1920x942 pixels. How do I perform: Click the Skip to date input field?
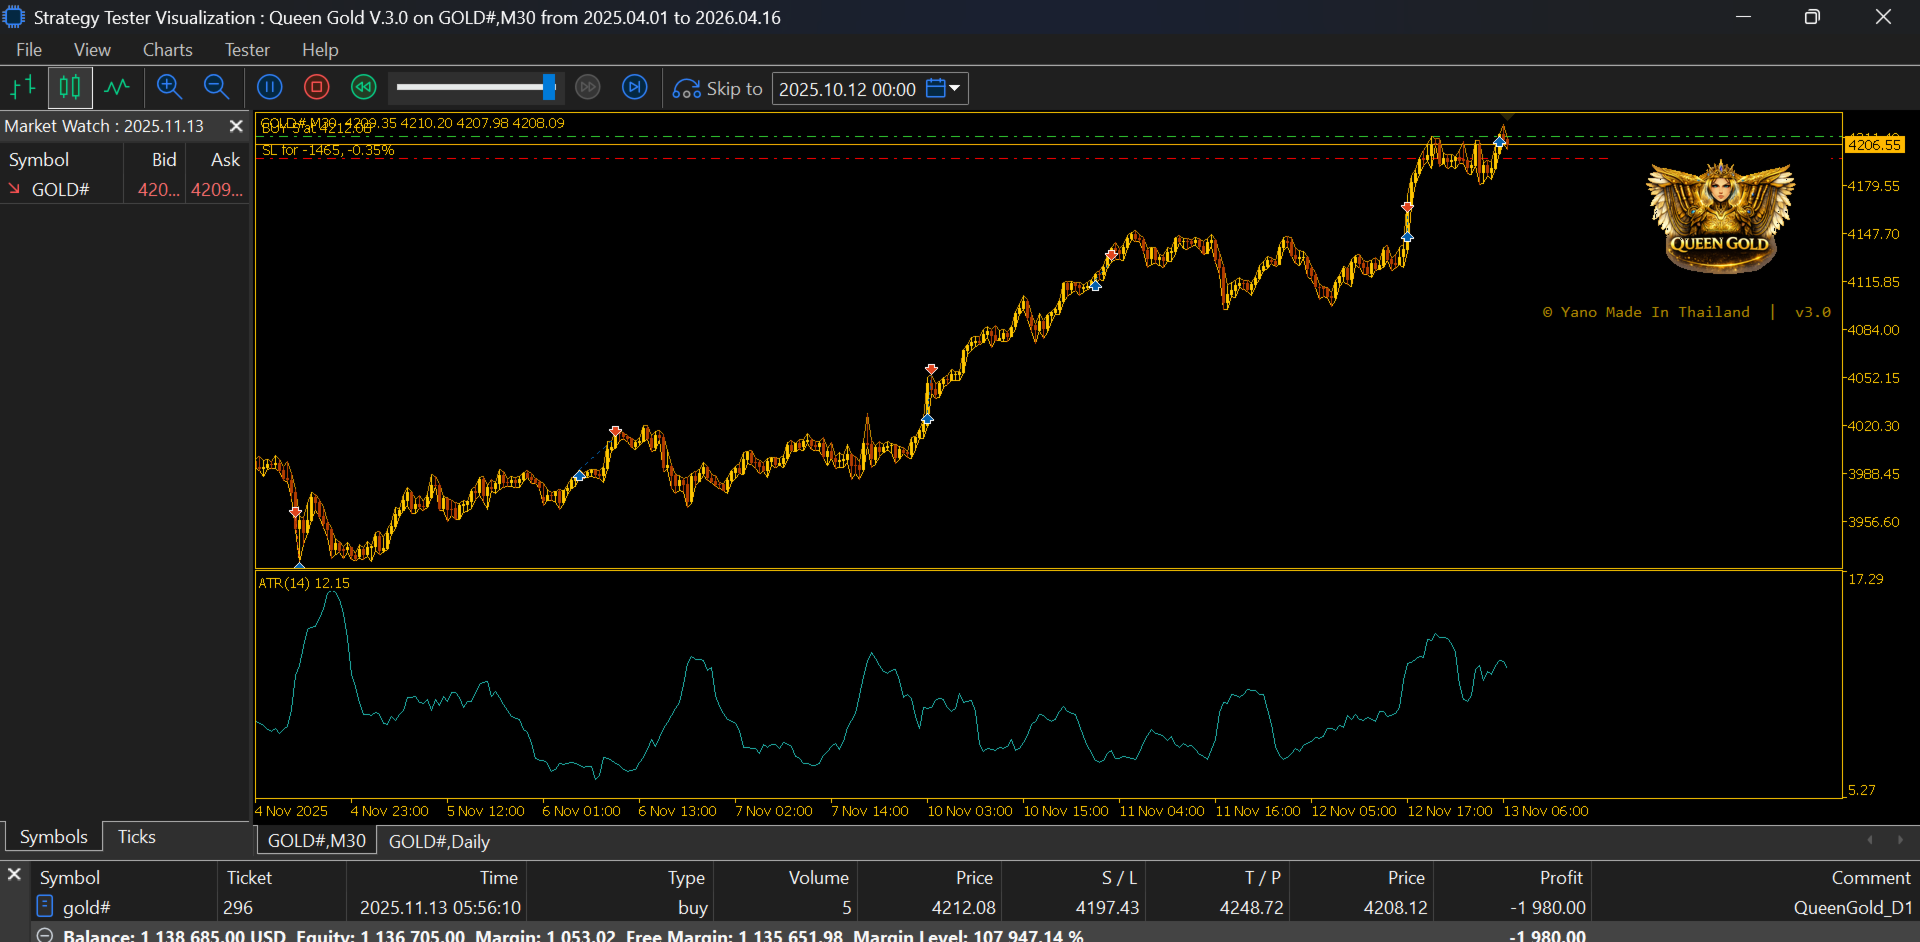click(x=847, y=89)
